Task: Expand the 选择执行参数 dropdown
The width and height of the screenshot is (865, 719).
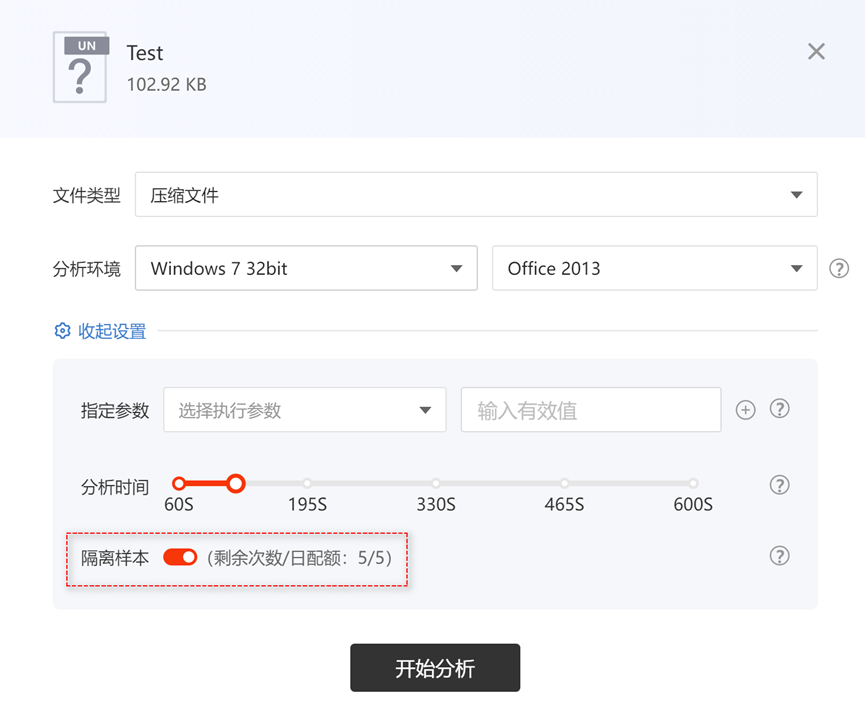Action: pos(305,410)
